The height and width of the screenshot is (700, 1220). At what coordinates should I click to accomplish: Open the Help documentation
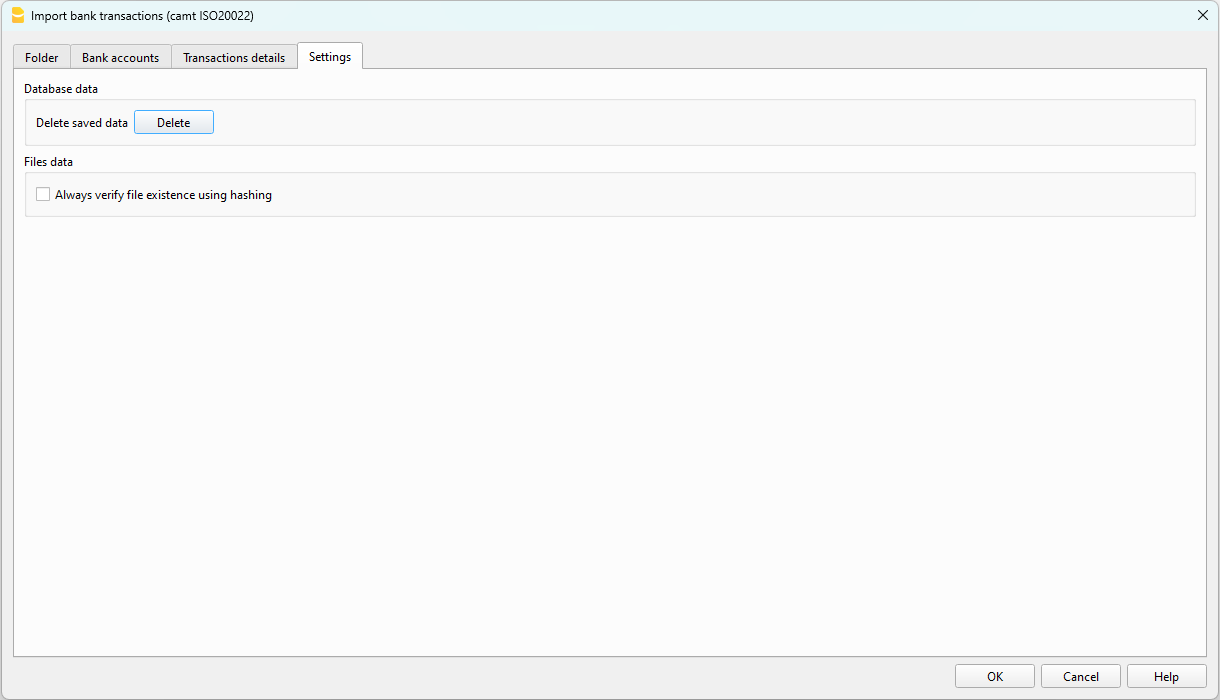point(1166,675)
